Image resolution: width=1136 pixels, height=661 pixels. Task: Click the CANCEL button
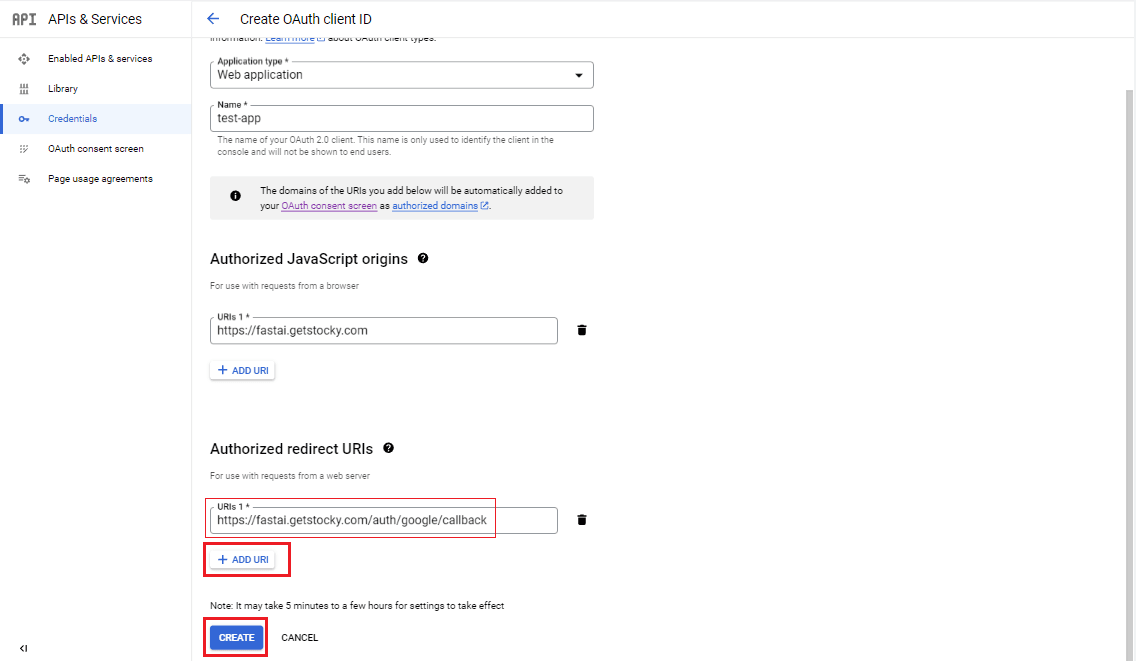tap(299, 638)
